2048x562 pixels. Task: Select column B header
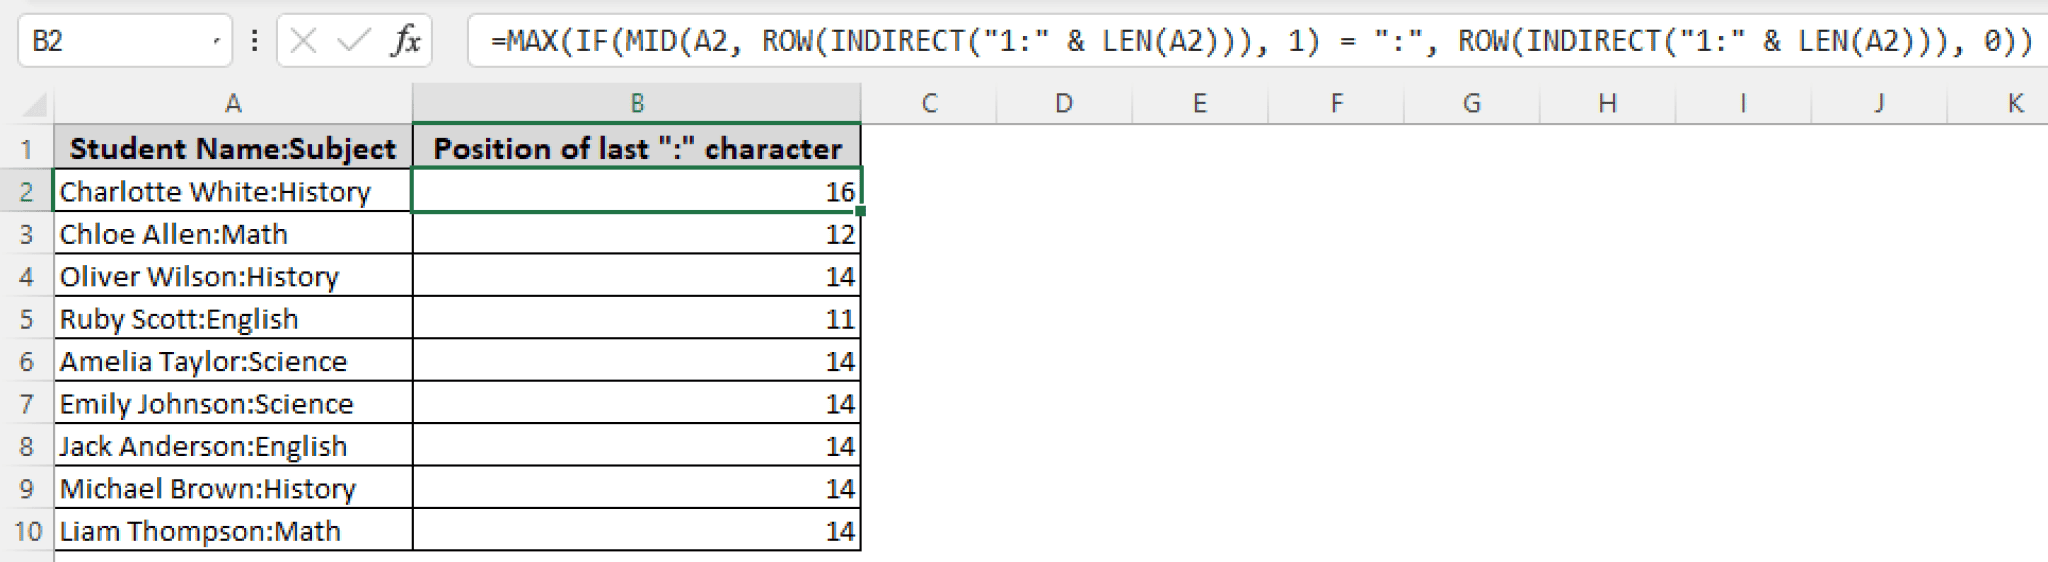coord(636,103)
